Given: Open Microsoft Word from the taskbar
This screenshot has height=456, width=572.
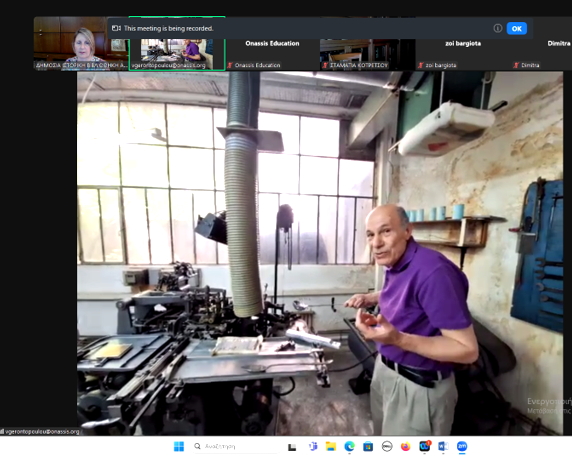Looking at the screenshot, I should [443, 446].
